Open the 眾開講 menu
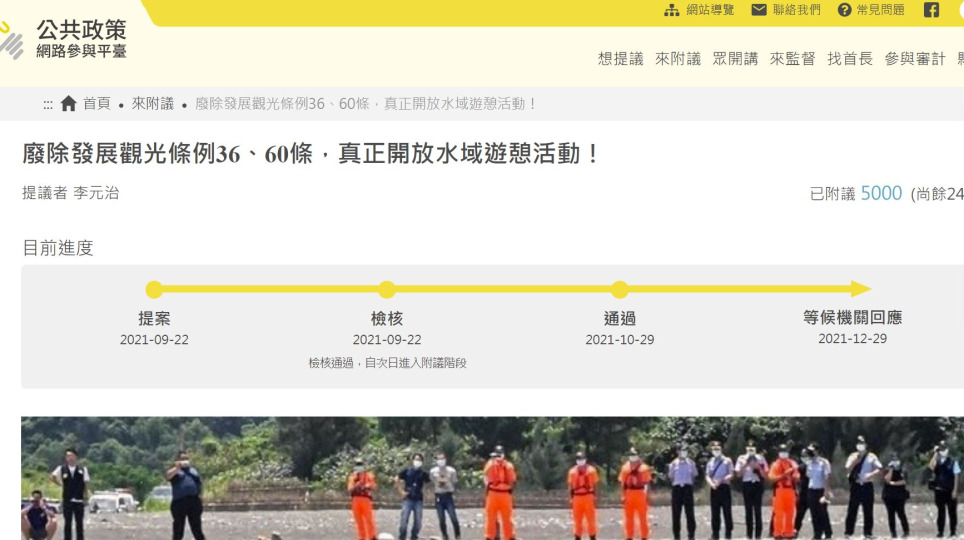964x540 pixels. (735, 59)
